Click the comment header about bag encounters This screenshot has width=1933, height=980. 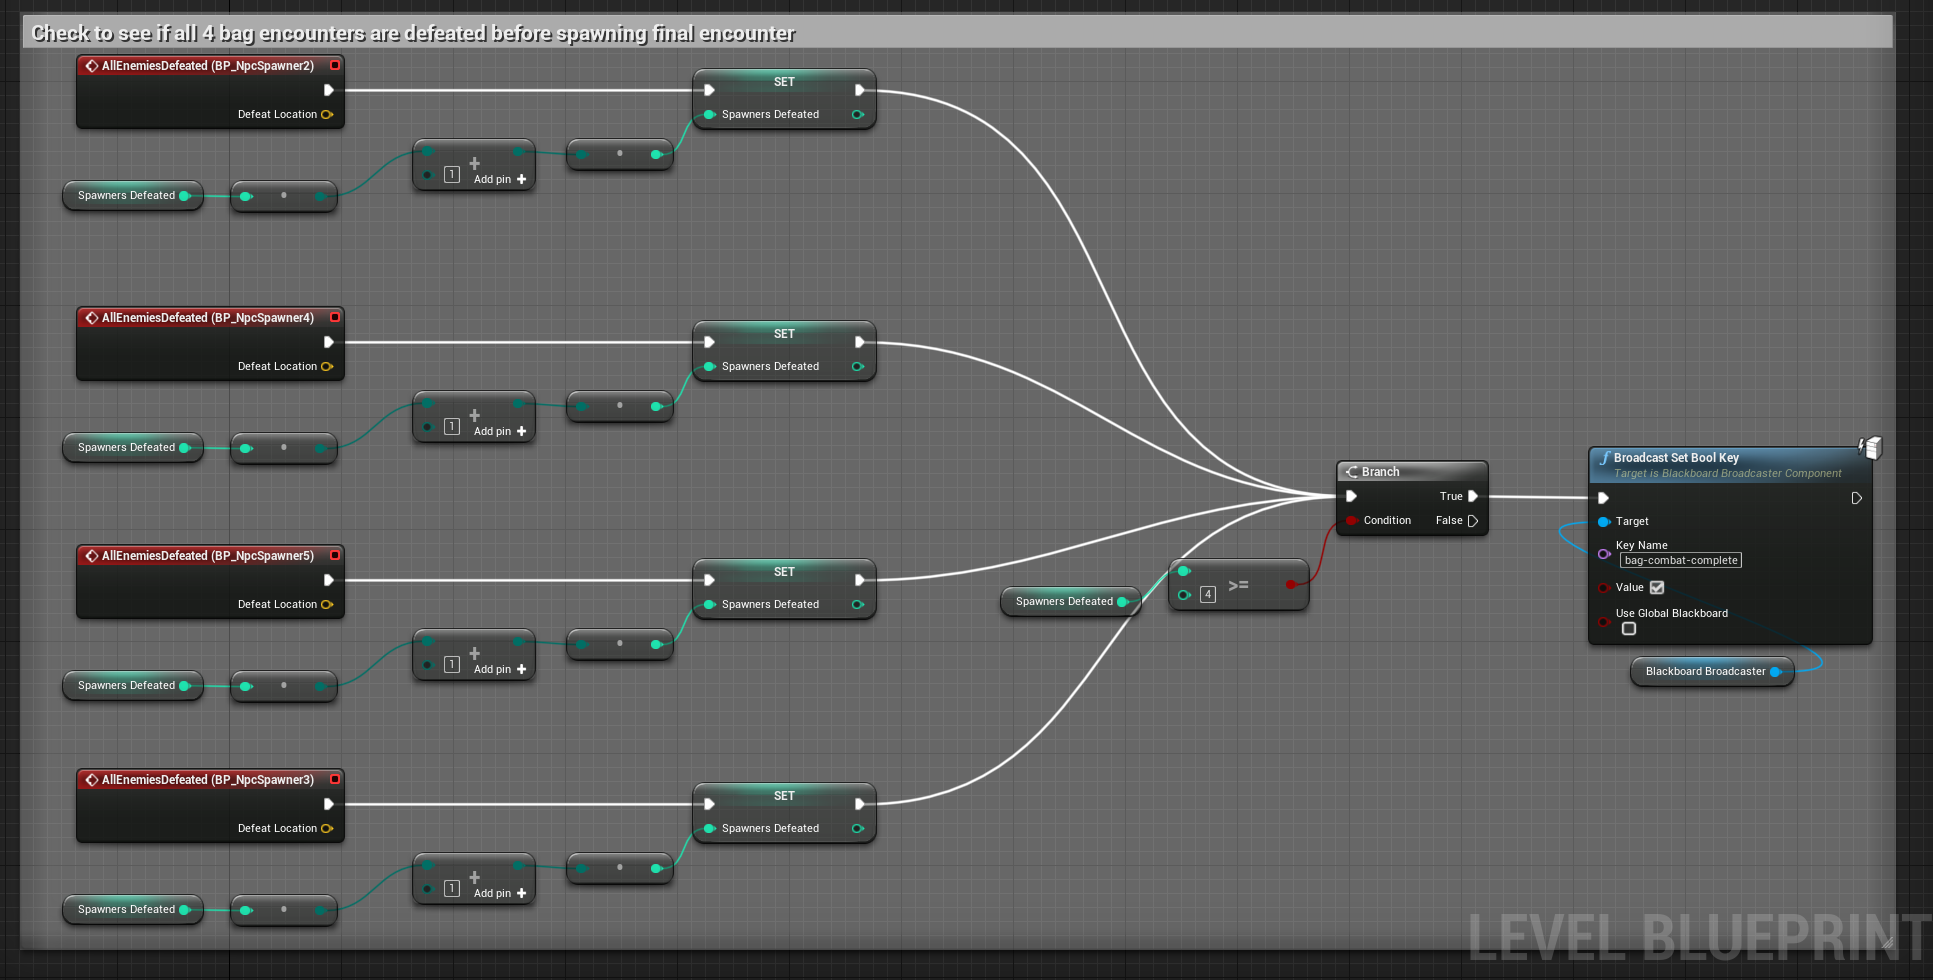[410, 33]
